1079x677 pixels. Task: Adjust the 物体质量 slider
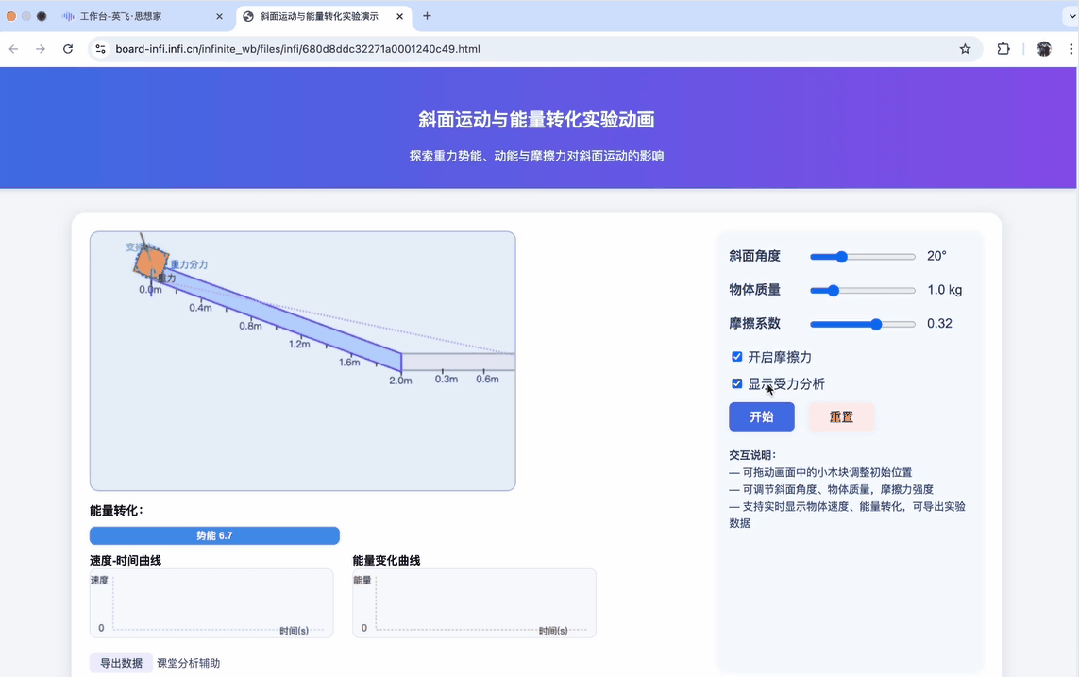point(862,290)
